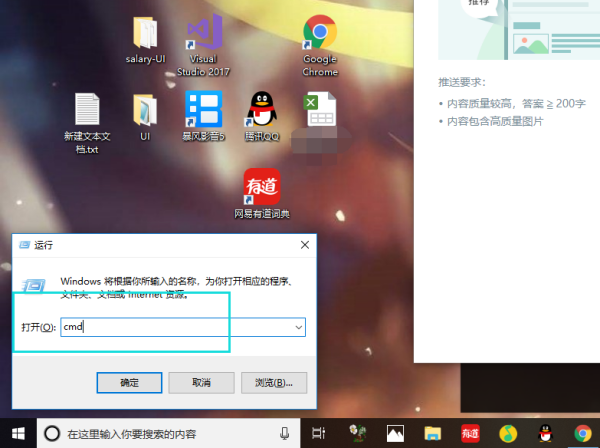Click the 确定 button in Run dialog
The height and width of the screenshot is (448, 600).
(130, 382)
